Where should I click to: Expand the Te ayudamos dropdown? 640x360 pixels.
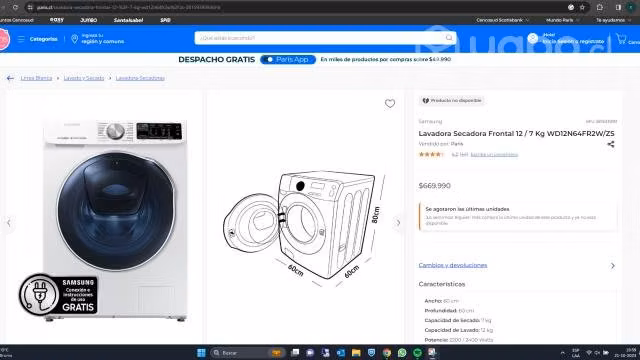(613, 20)
